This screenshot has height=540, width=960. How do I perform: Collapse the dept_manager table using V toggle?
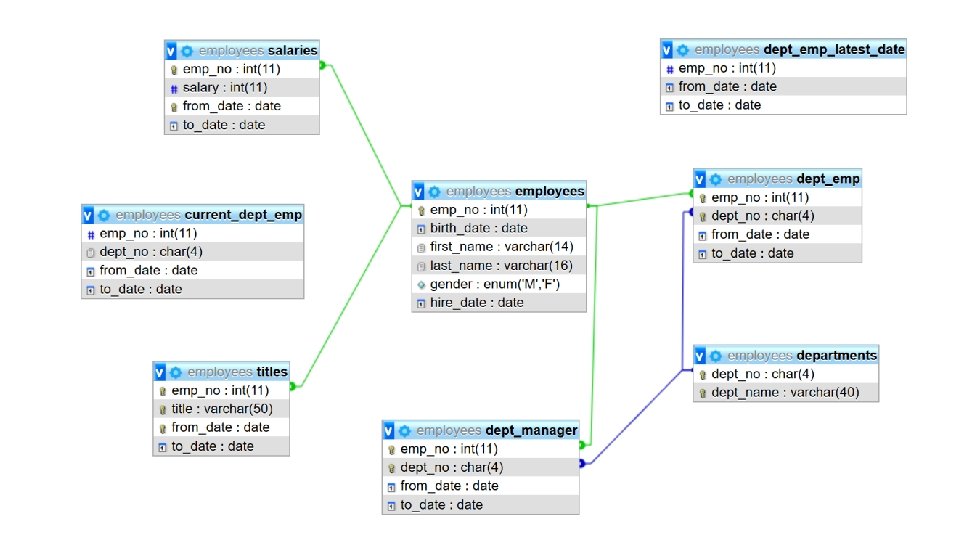pos(389,431)
